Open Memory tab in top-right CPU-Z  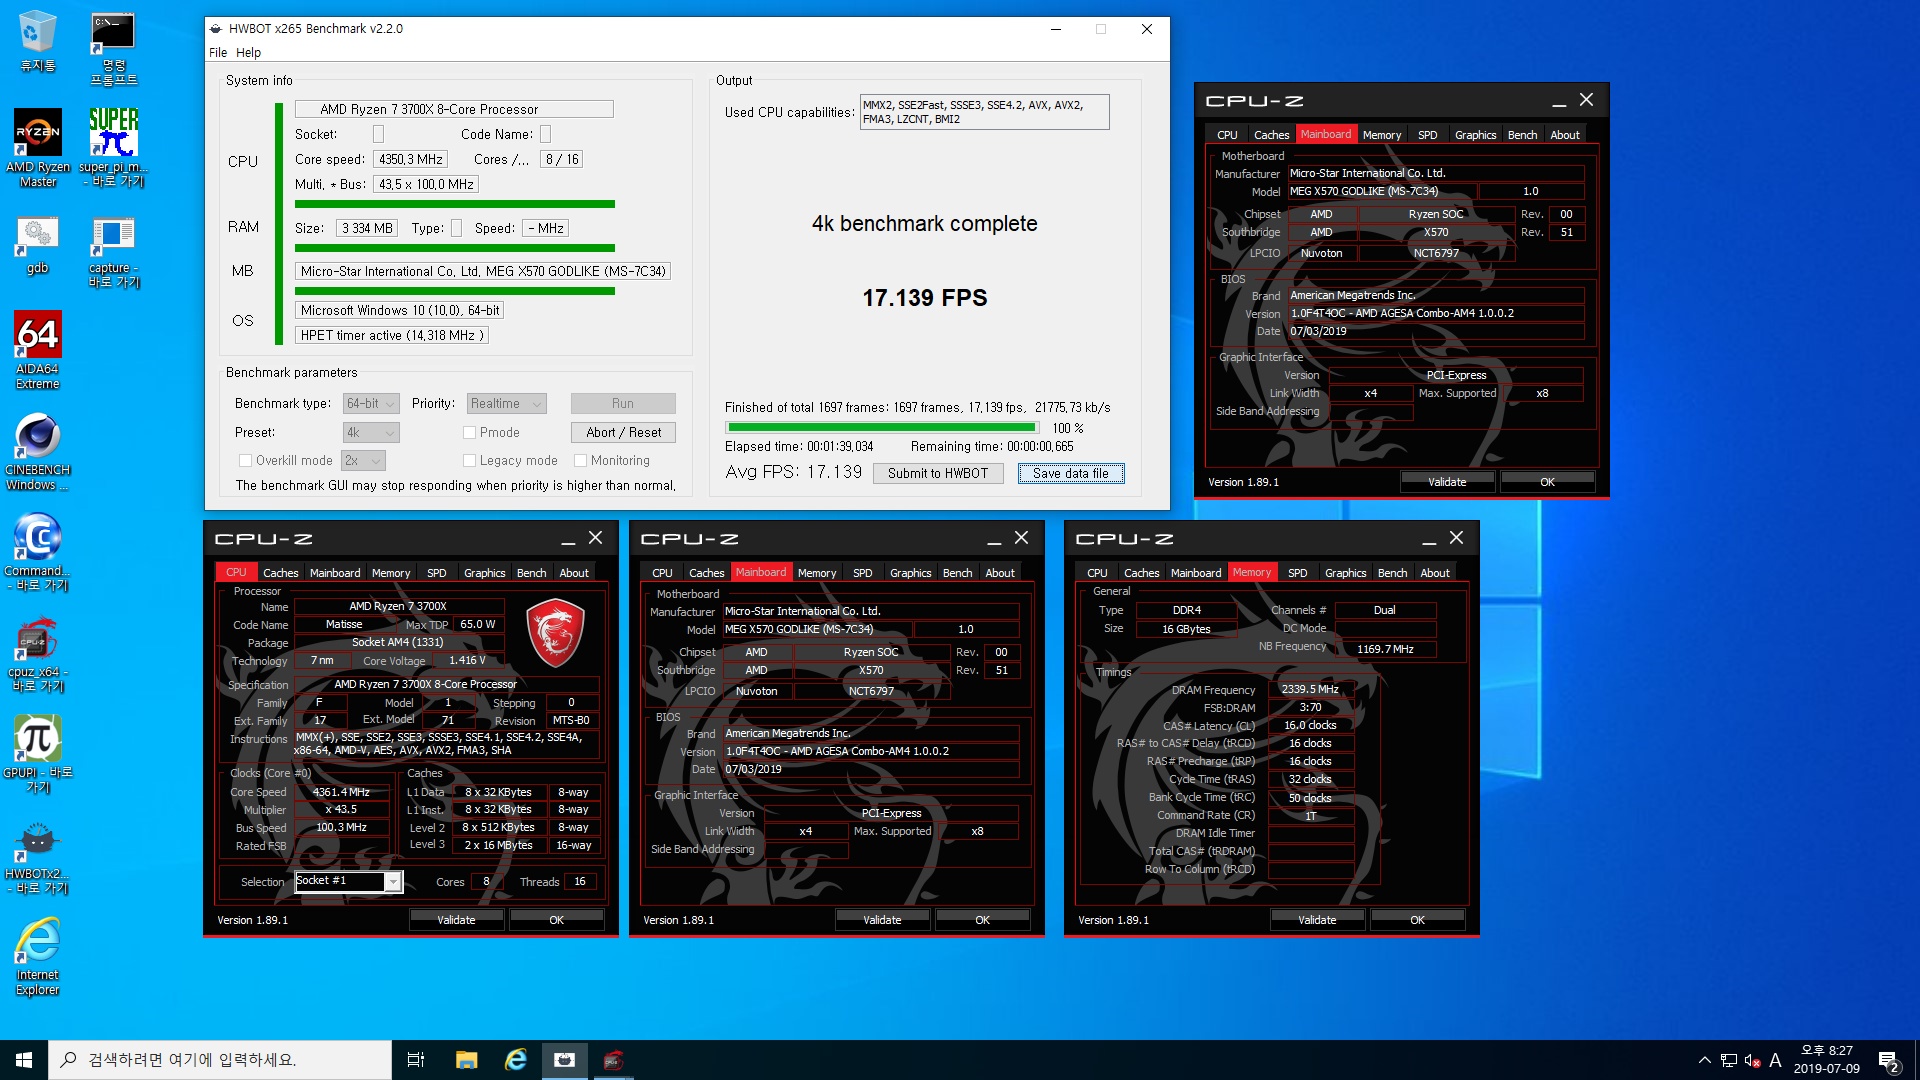[1382, 135]
